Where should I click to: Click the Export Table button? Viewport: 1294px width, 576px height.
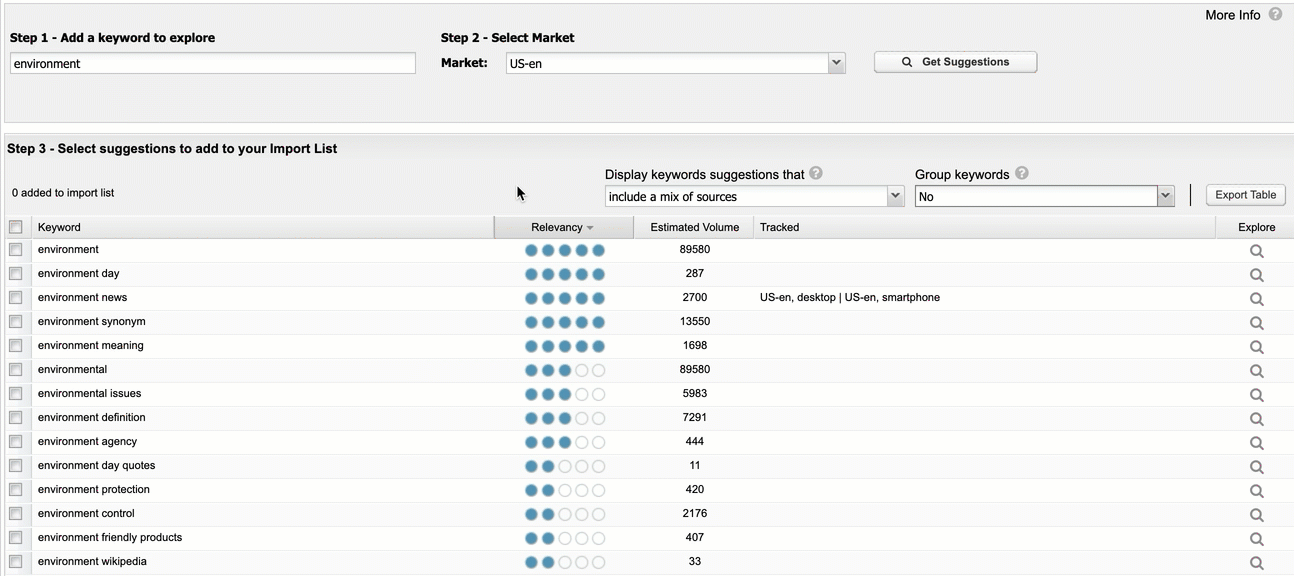[1245, 195]
